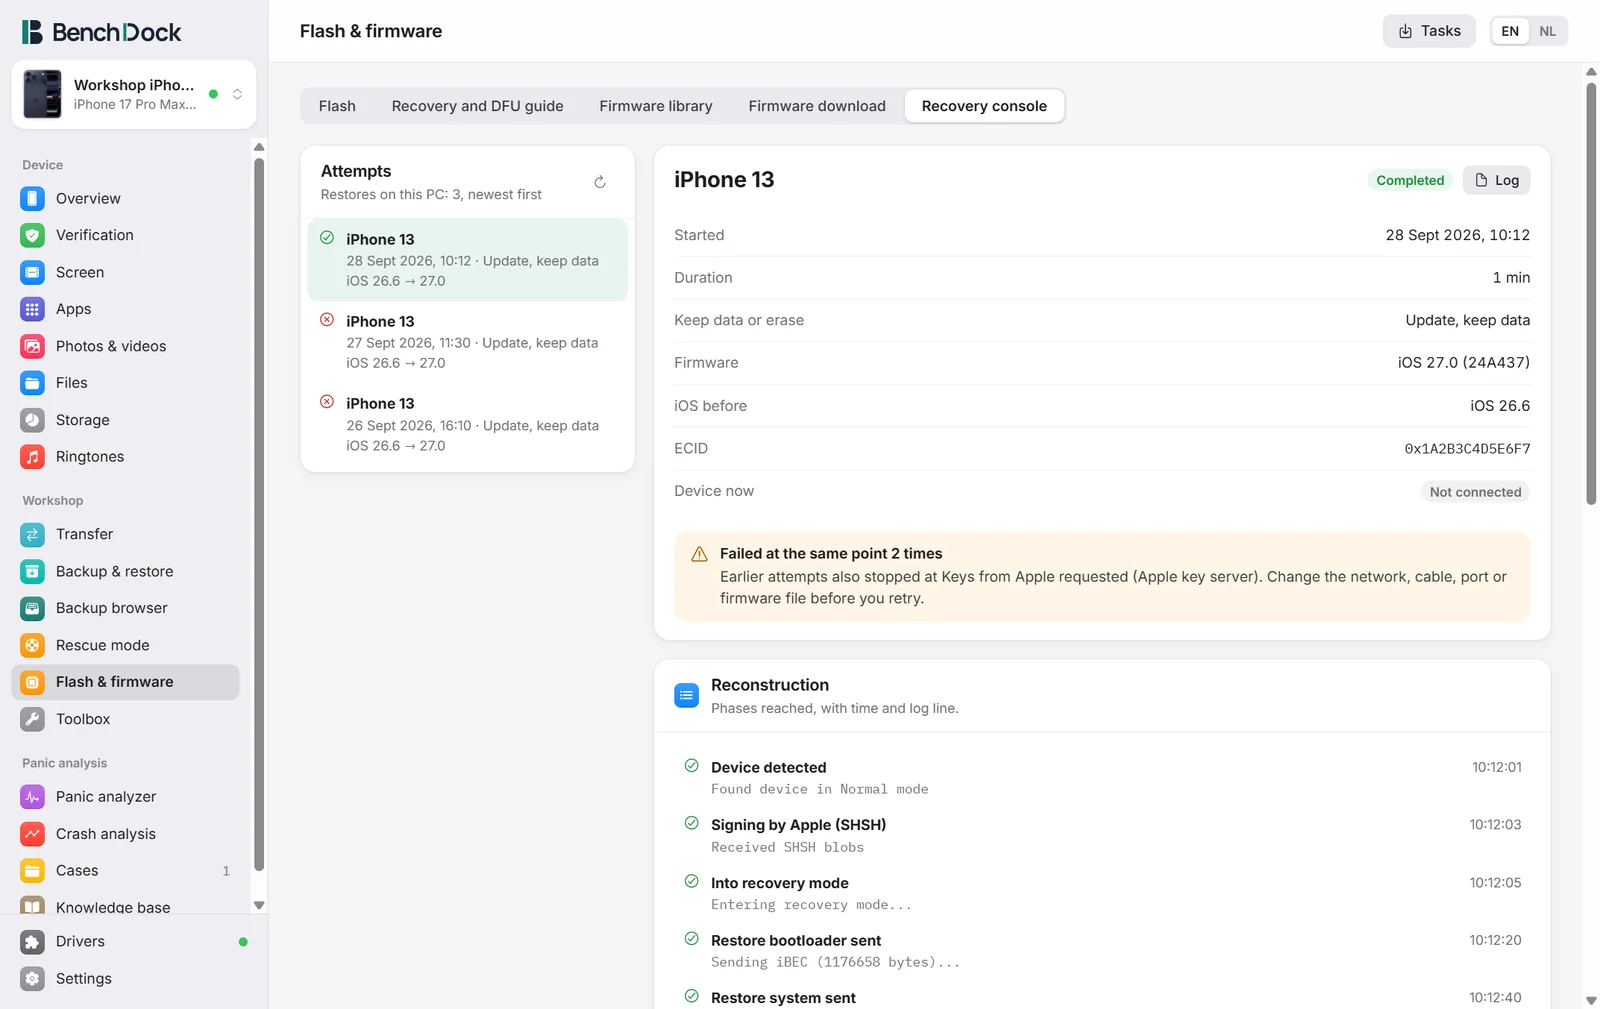The width and height of the screenshot is (1600, 1009).
Task: Open the Transfer arrows icon
Action: [32, 534]
